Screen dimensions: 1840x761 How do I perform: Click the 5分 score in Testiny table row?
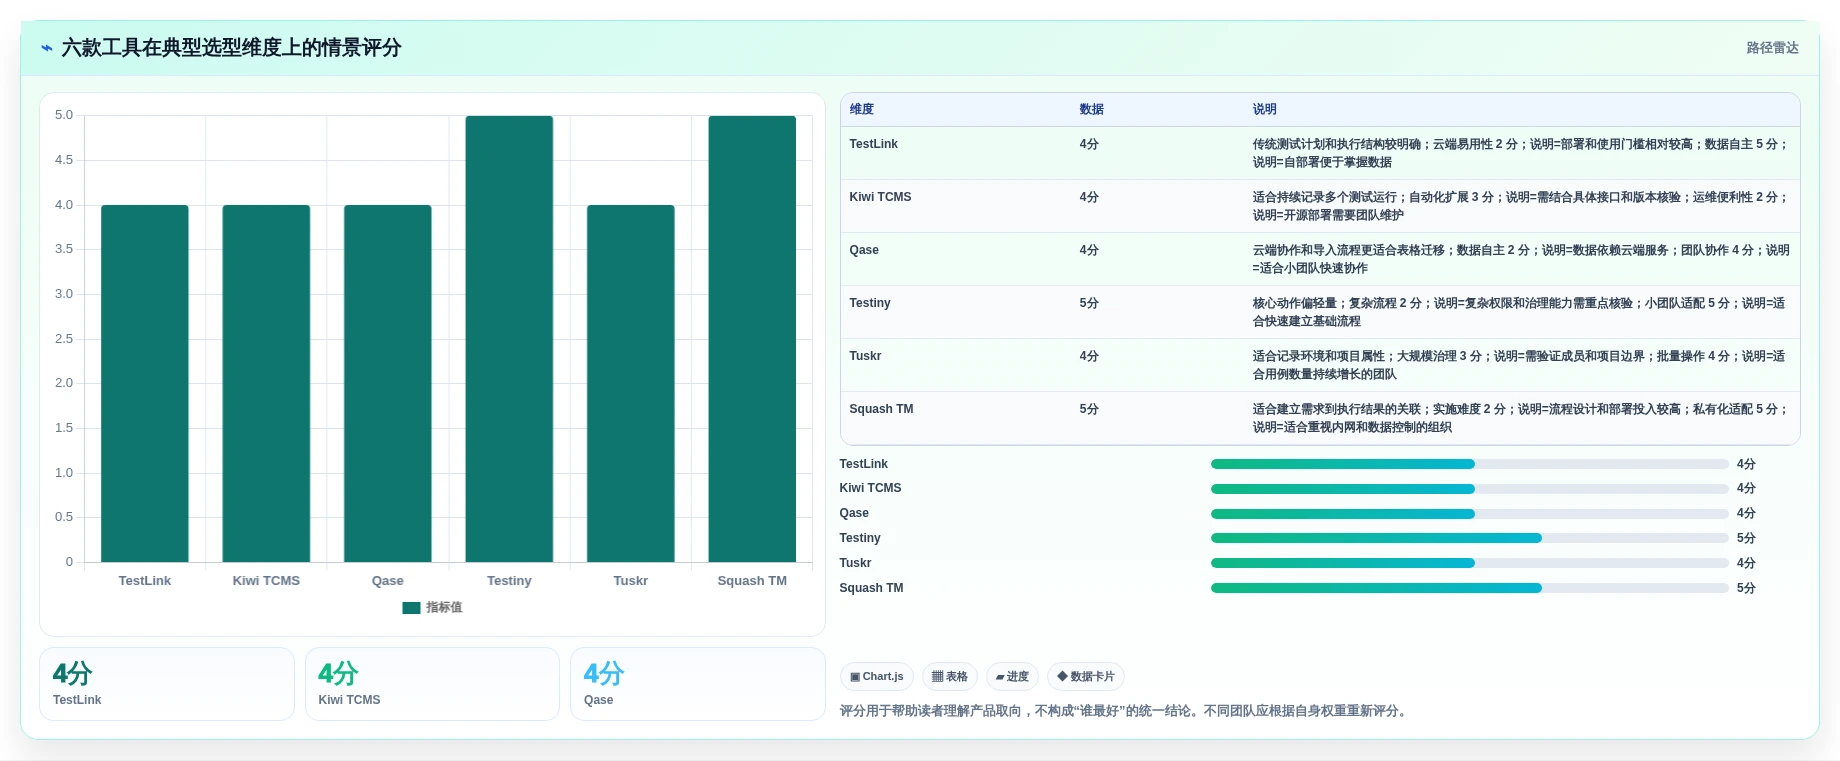point(1089,303)
